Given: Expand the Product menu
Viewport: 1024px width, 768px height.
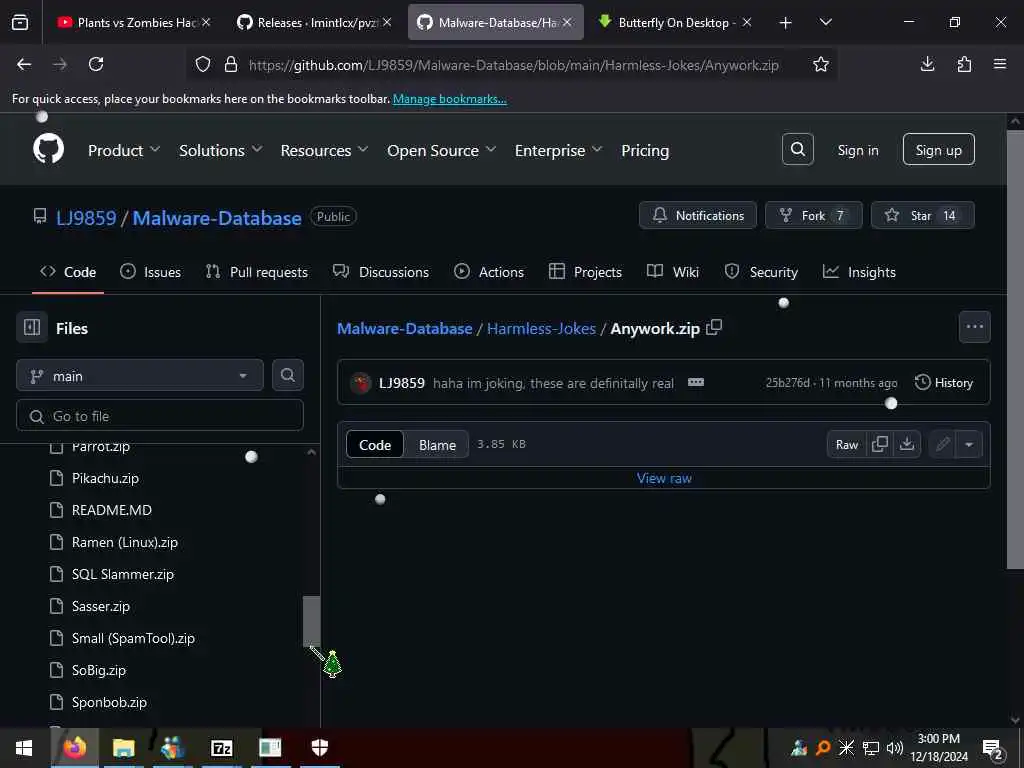Looking at the screenshot, I should click(123, 150).
